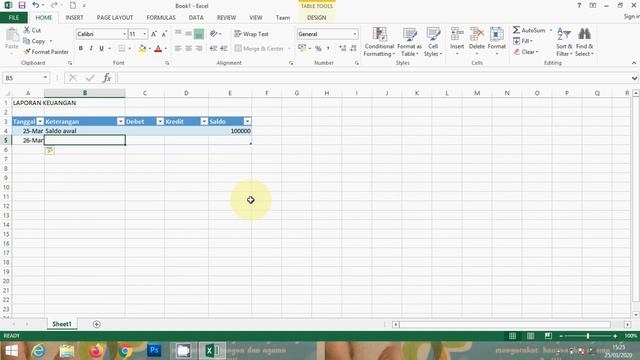Toggle Wrap Text

pyautogui.click(x=251, y=34)
